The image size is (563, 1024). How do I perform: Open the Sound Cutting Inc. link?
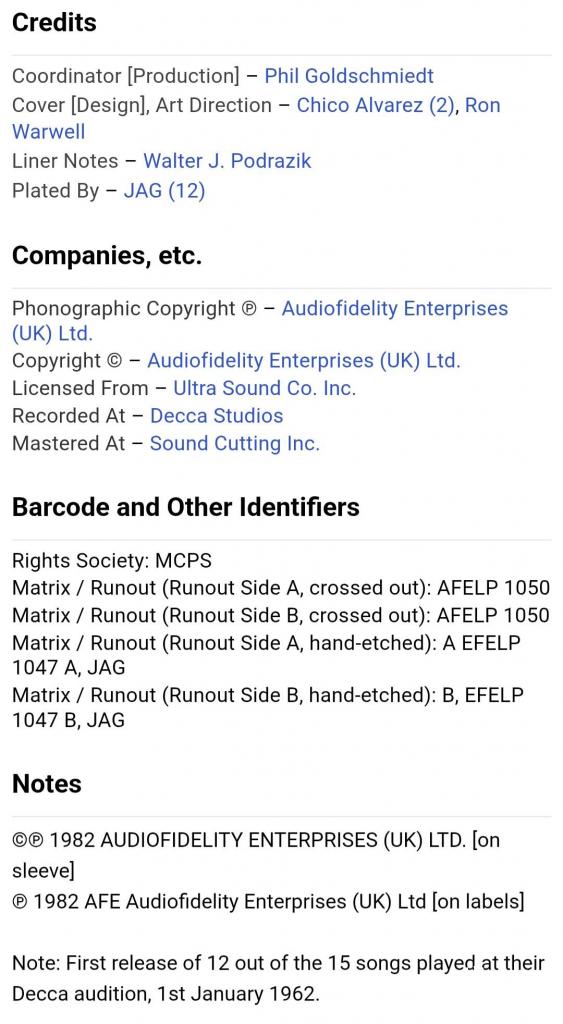[234, 443]
